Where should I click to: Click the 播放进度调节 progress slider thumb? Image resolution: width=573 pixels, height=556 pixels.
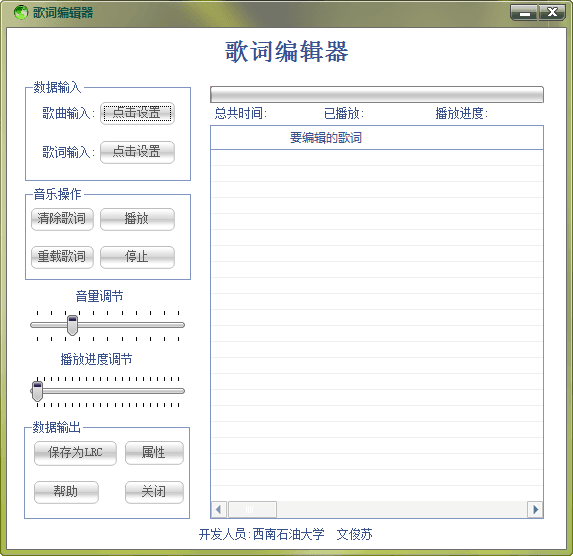click(37, 391)
